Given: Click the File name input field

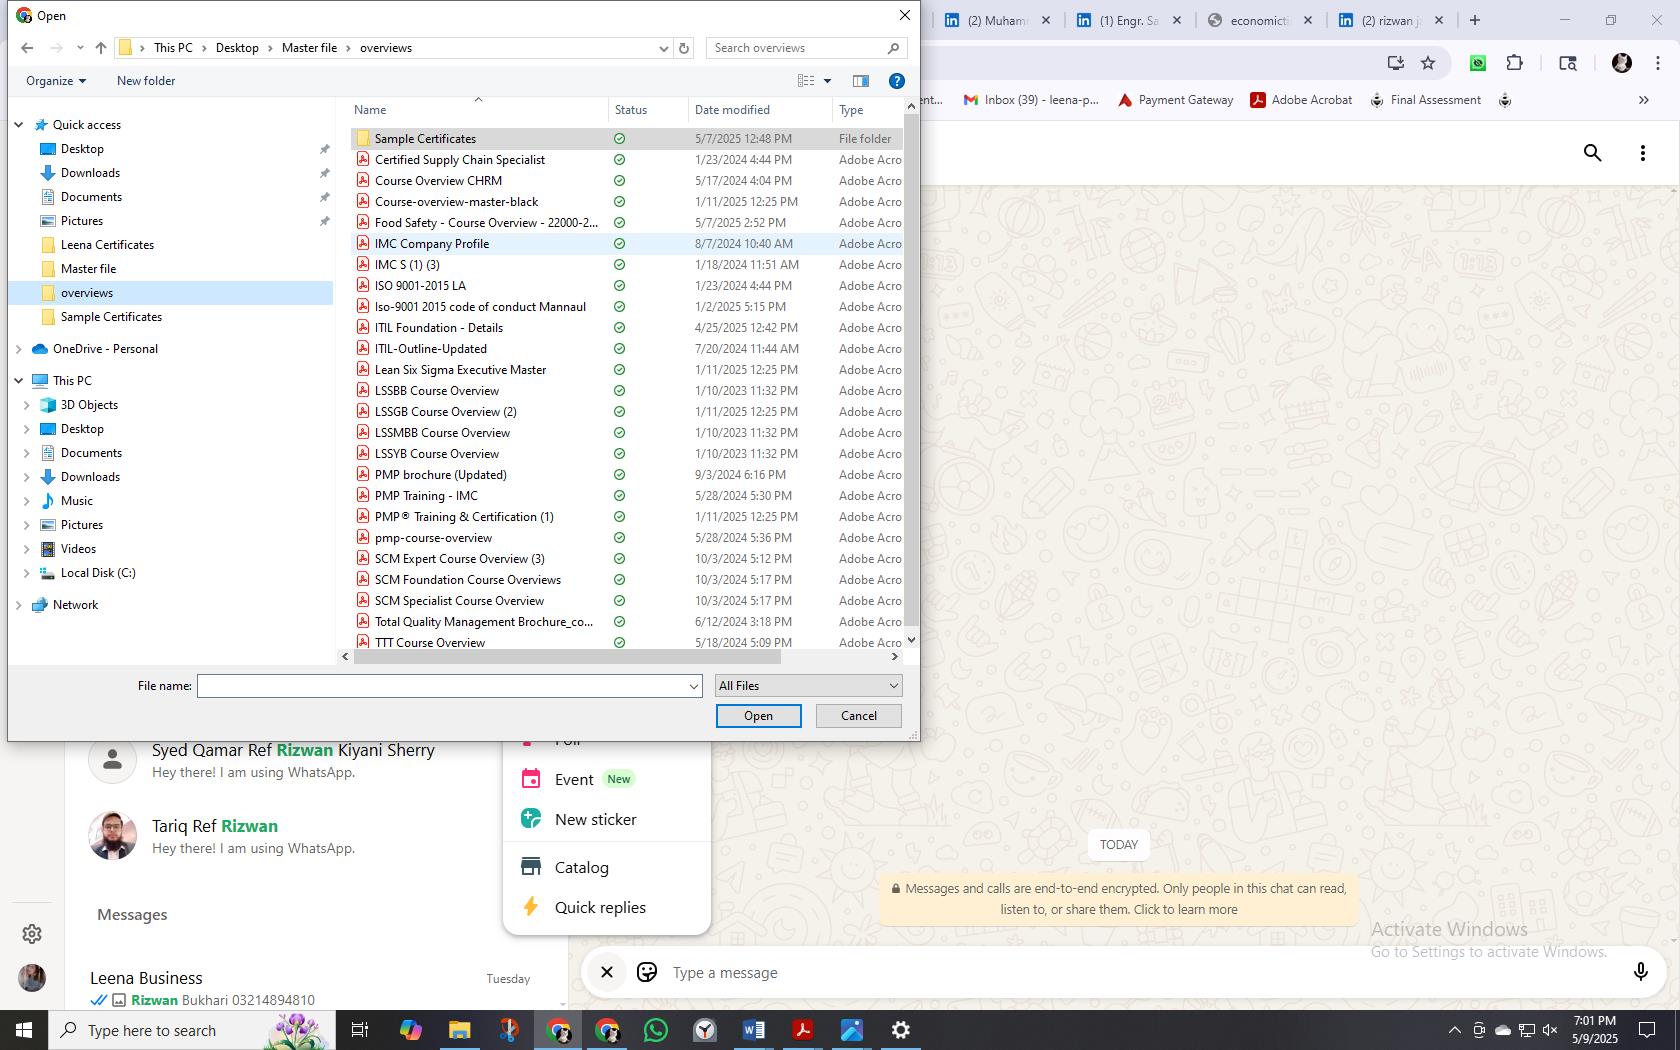Looking at the screenshot, I should (442, 686).
